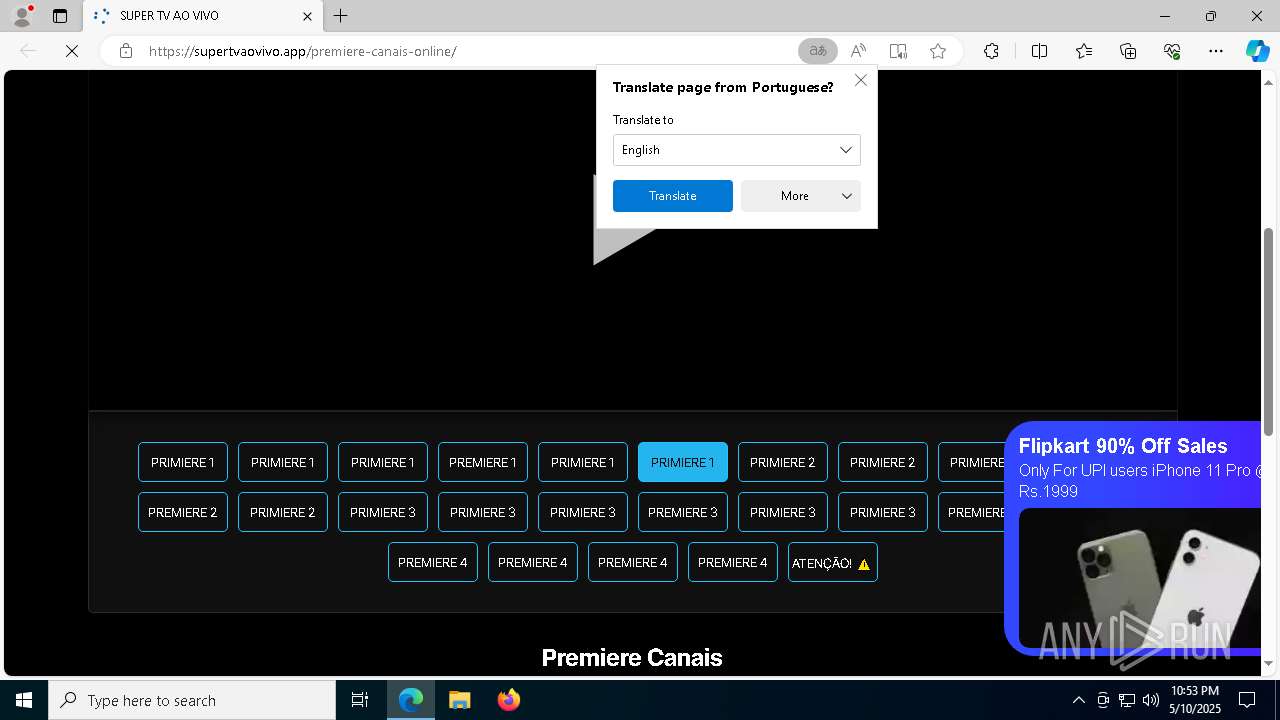
Task: Stop loading the page
Action: 72,51
